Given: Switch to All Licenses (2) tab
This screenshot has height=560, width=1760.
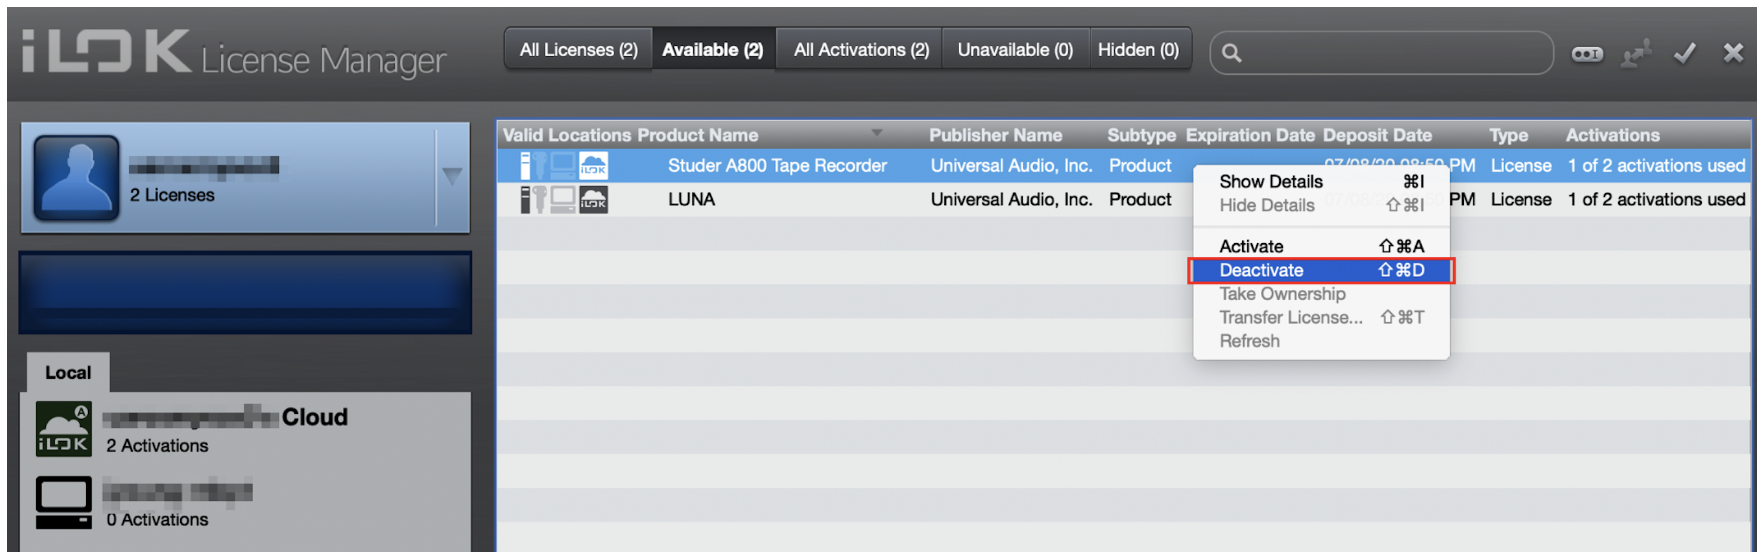Looking at the screenshot, I should coord(578,49).
